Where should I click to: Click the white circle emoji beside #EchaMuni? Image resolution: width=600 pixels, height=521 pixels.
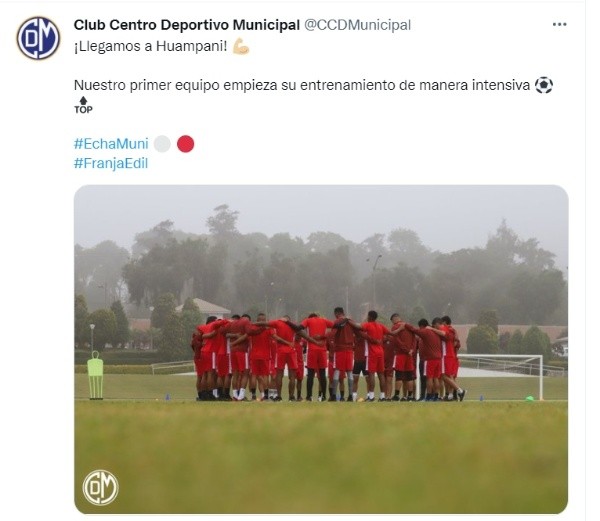(x=162, y=144)
